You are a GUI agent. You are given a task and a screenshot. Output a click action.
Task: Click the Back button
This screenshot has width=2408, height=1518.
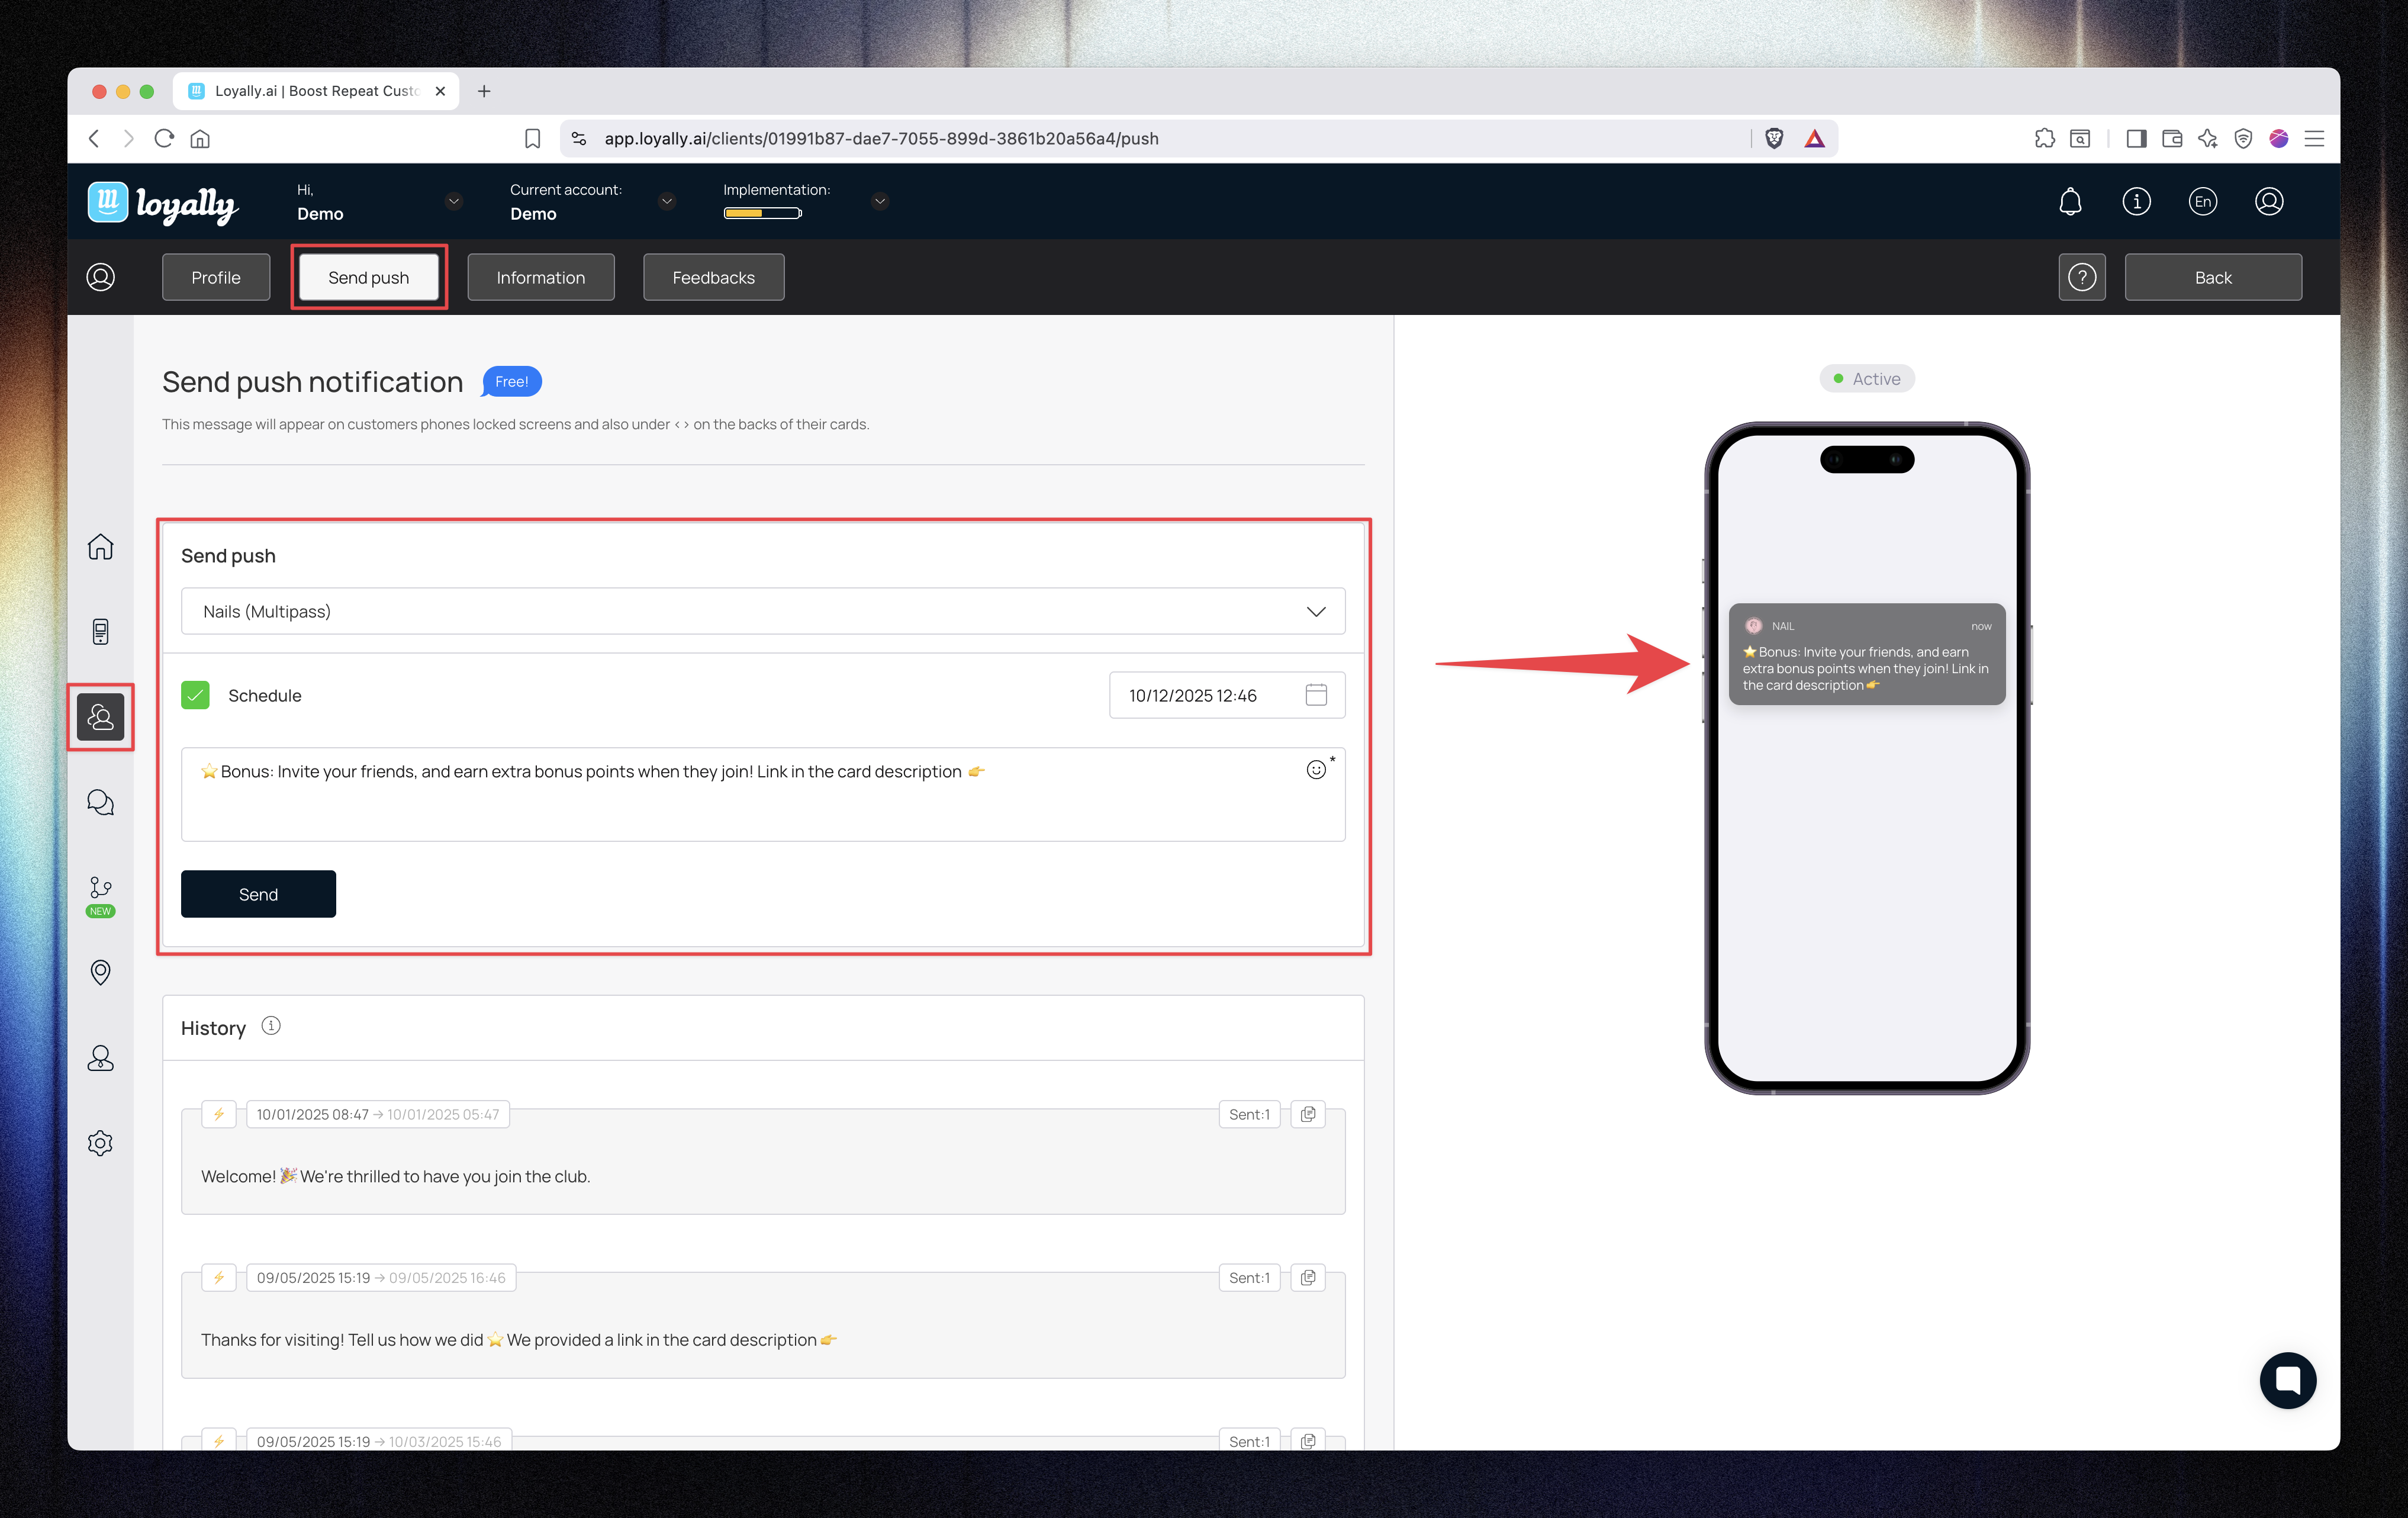(x=2212, y=277)
